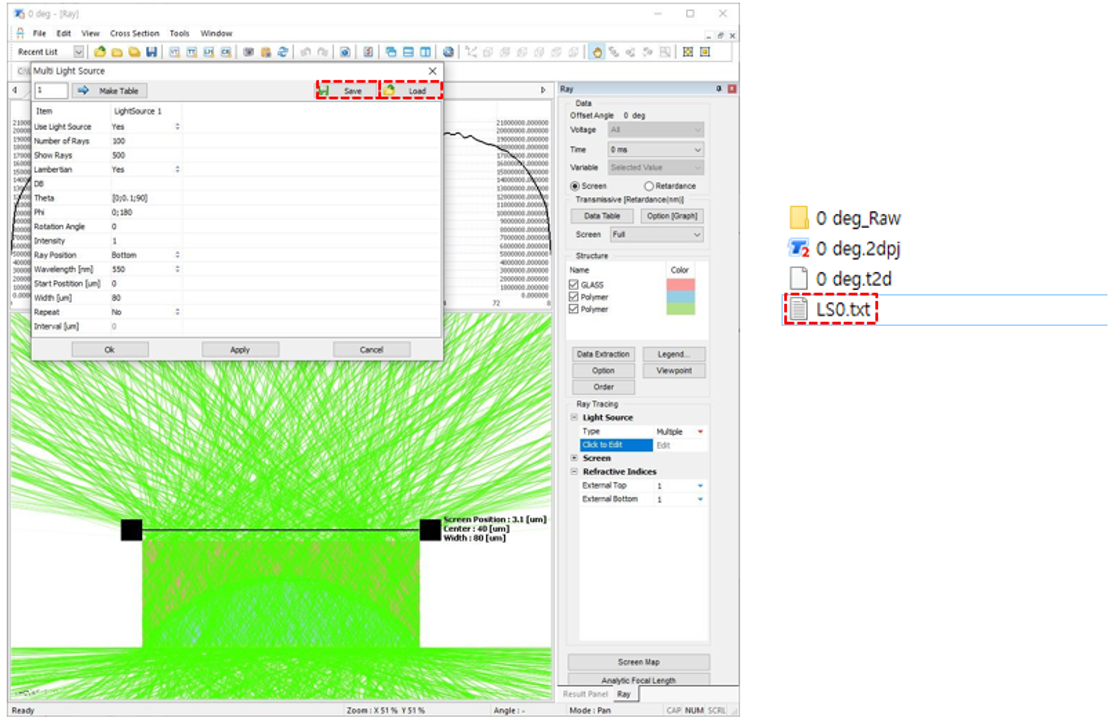Select the Retardance radio button
Image resolution: width=1114 pixels, height=723 pixels.
pyautogui.click(x=649, y=186)
